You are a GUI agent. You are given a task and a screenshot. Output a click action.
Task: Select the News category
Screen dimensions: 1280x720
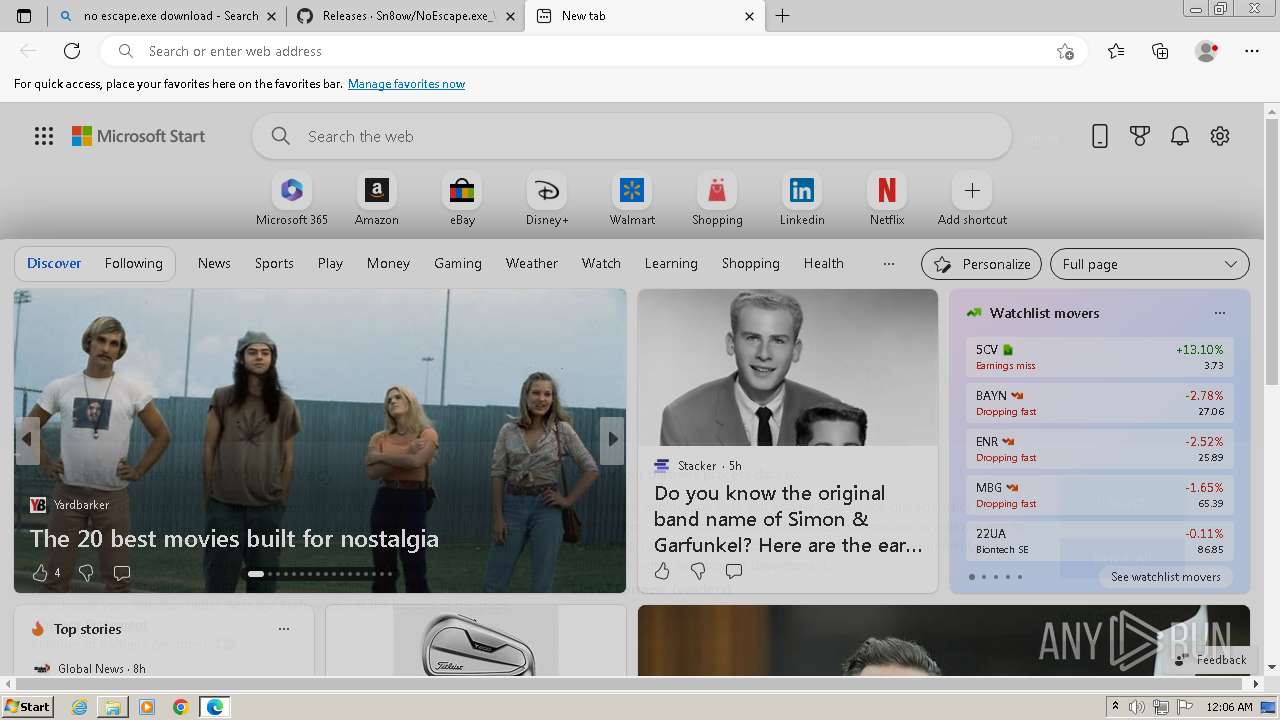214,263
